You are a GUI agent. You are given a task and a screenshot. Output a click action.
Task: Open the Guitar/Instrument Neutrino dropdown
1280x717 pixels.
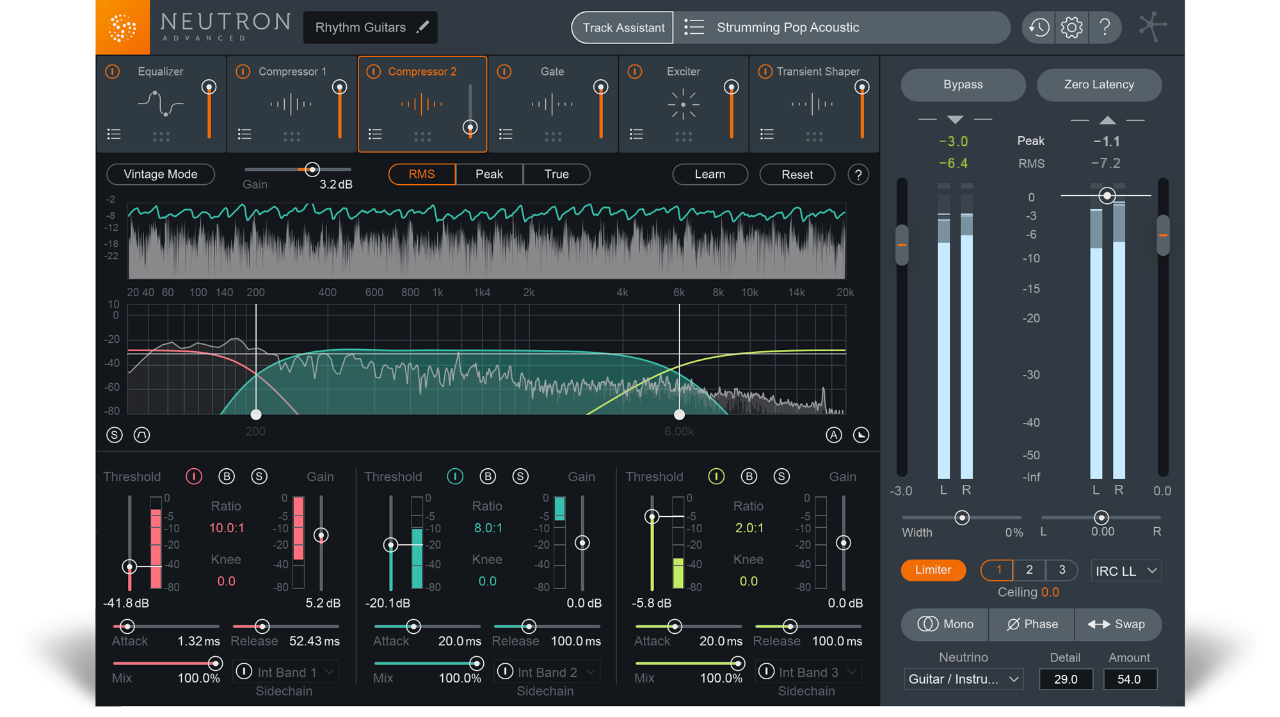[x=963, y=678]
